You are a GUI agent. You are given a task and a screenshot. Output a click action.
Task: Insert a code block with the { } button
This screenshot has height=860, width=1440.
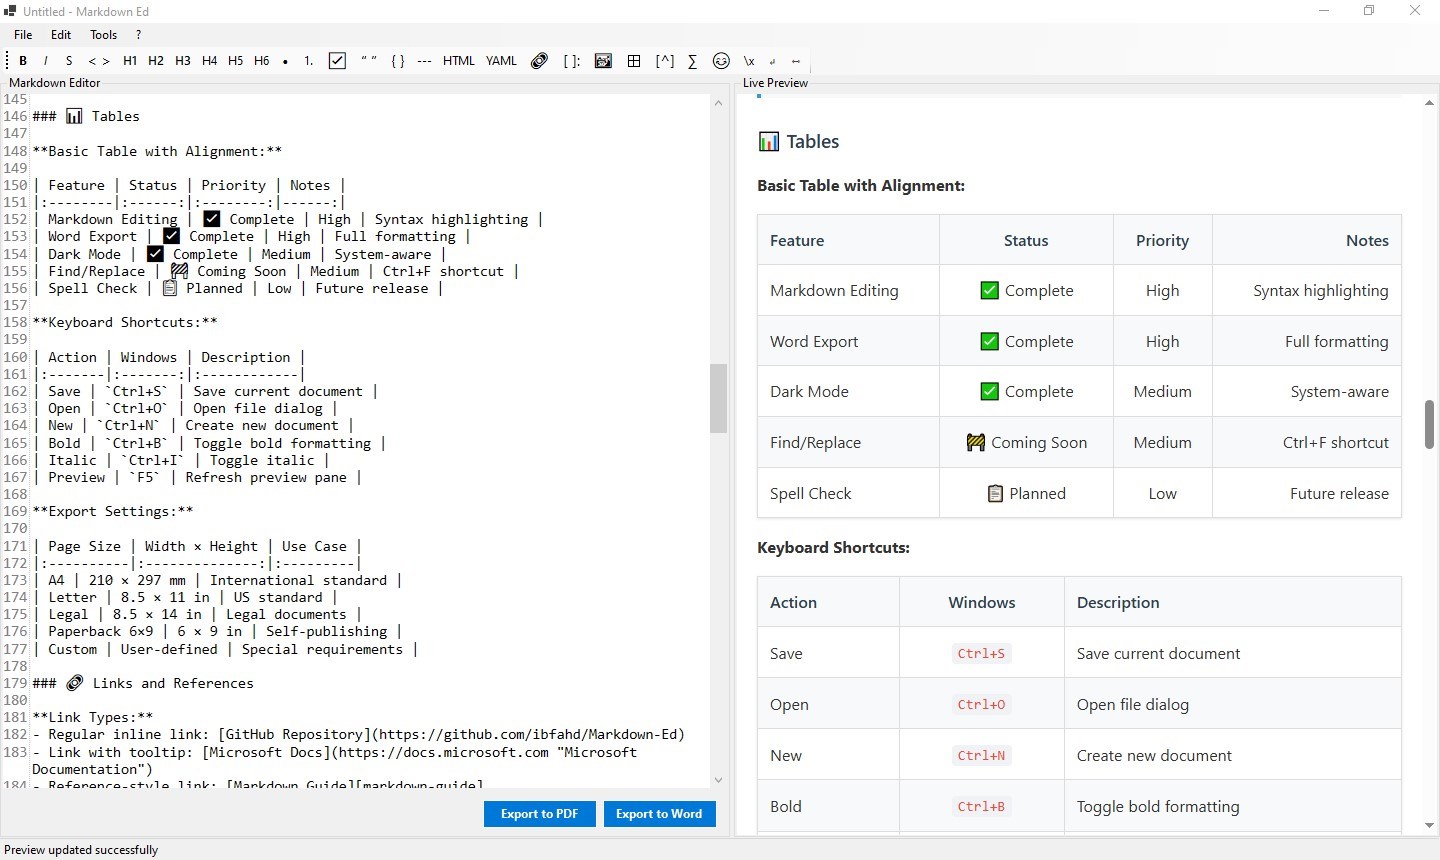click(x=398, y=61)
